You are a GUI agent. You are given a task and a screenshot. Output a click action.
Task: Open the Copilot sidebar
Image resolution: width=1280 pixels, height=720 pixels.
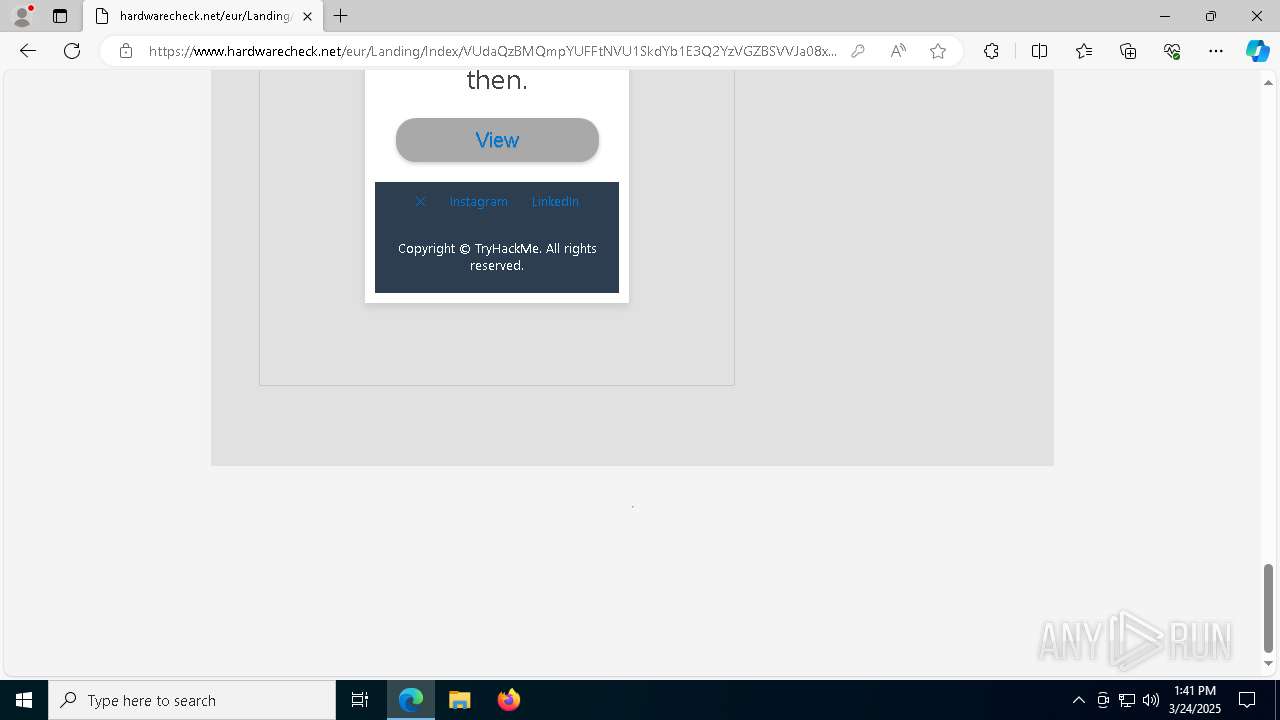pyautogui.click(x=1257, y=51)
